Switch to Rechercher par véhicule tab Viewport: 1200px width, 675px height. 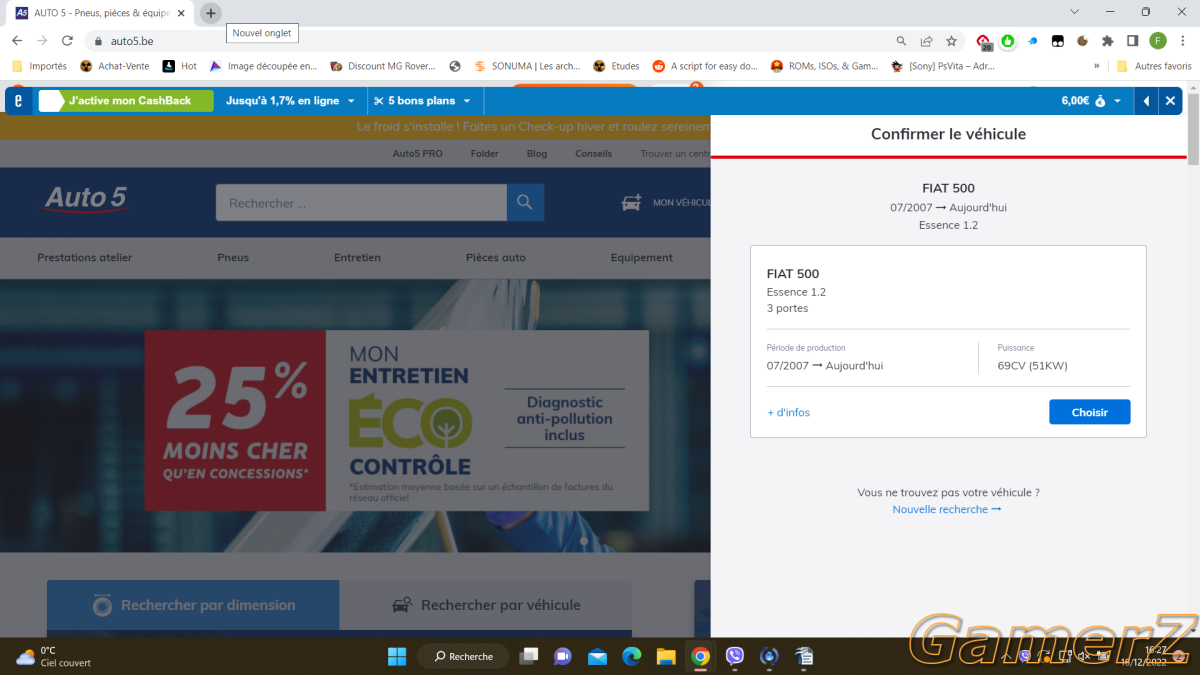click(x=486, y=605)
